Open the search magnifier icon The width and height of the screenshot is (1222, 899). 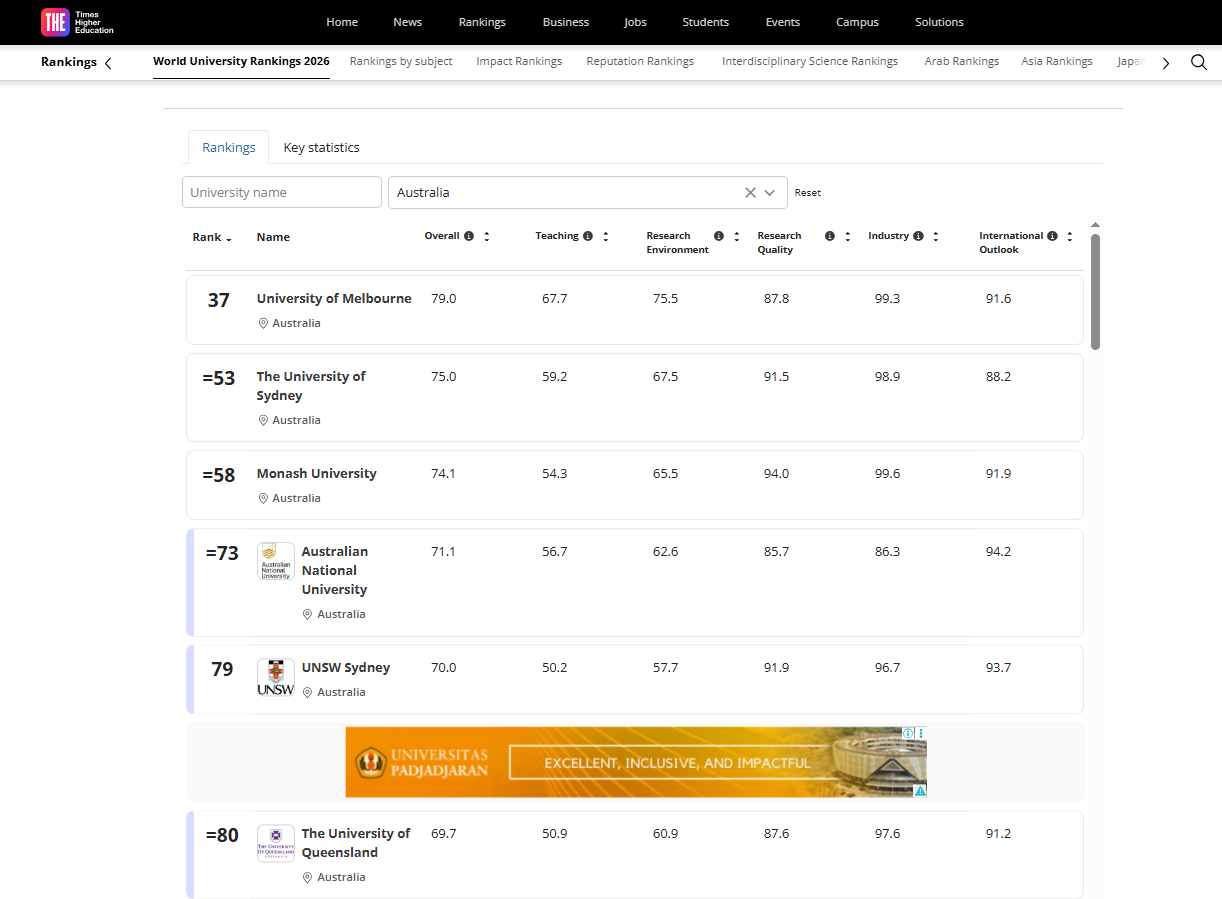point(1198,62)
